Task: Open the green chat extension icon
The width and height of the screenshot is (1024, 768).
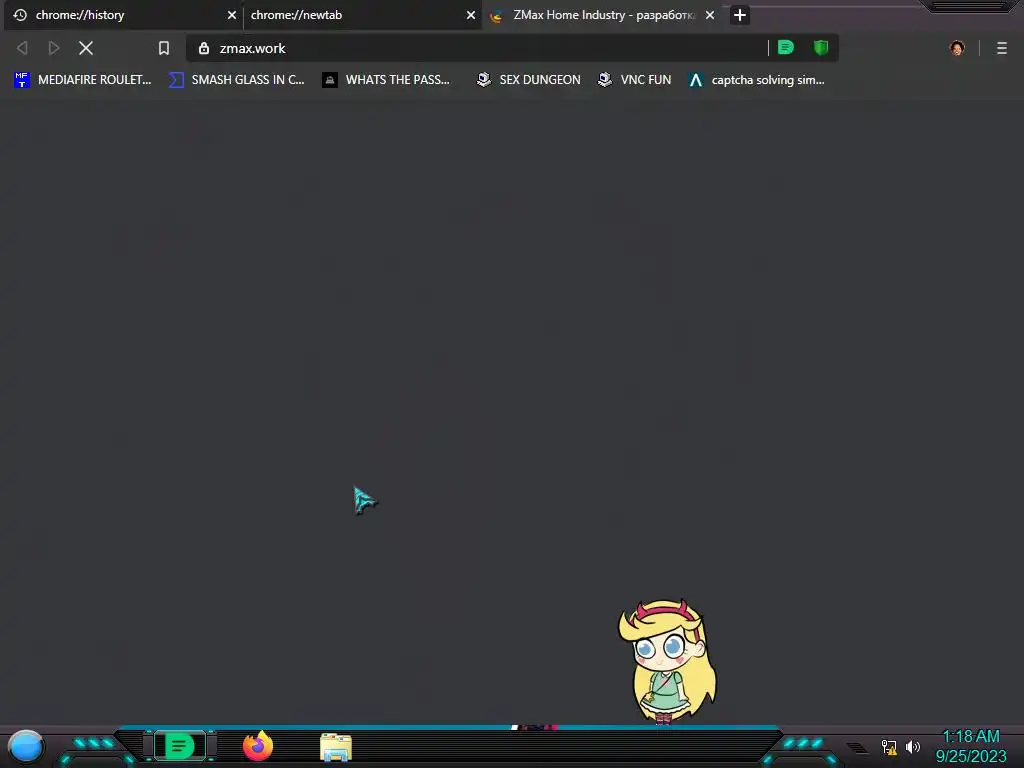Action: point(786,48)
